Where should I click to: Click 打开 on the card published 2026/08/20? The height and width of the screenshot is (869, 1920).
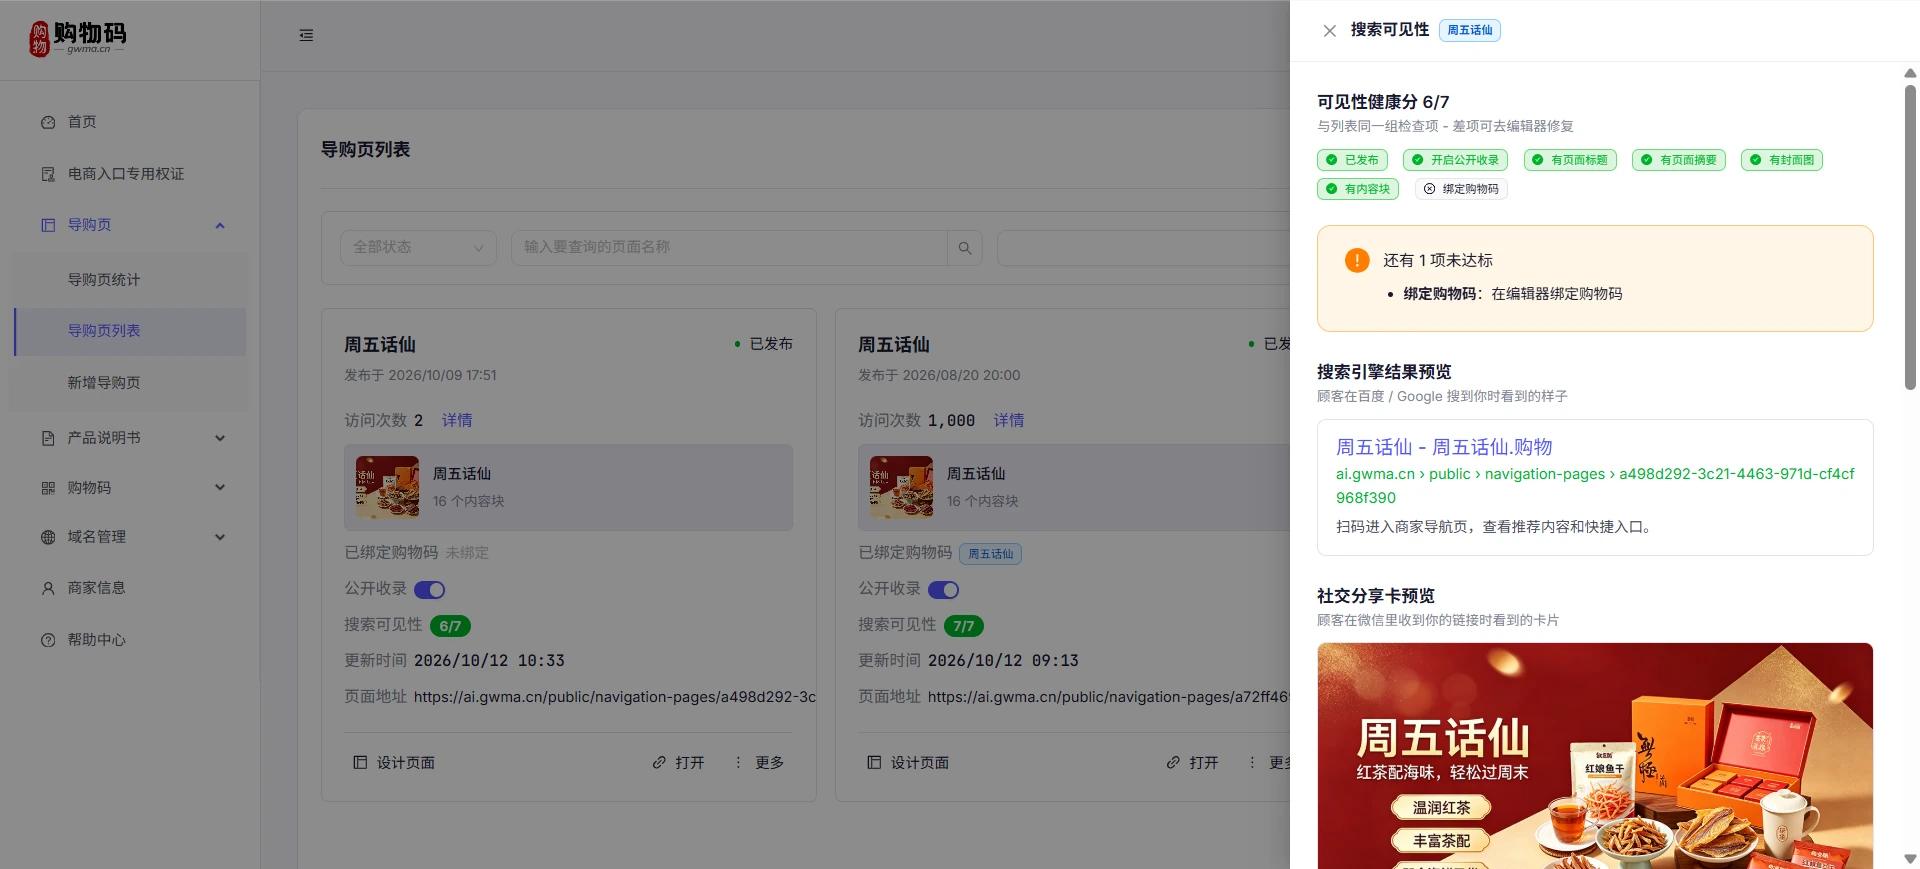coord(1192,763)
